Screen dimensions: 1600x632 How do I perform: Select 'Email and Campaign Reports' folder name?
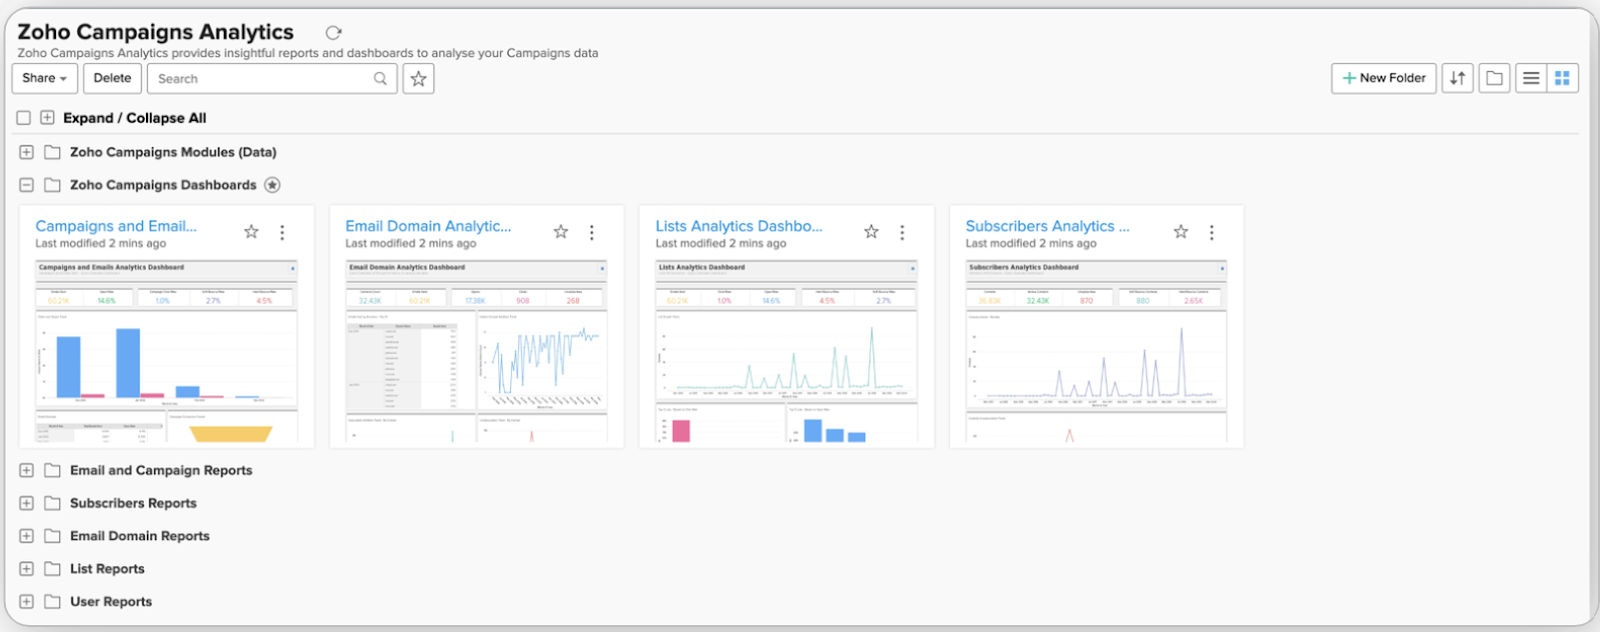coord(161,470)
